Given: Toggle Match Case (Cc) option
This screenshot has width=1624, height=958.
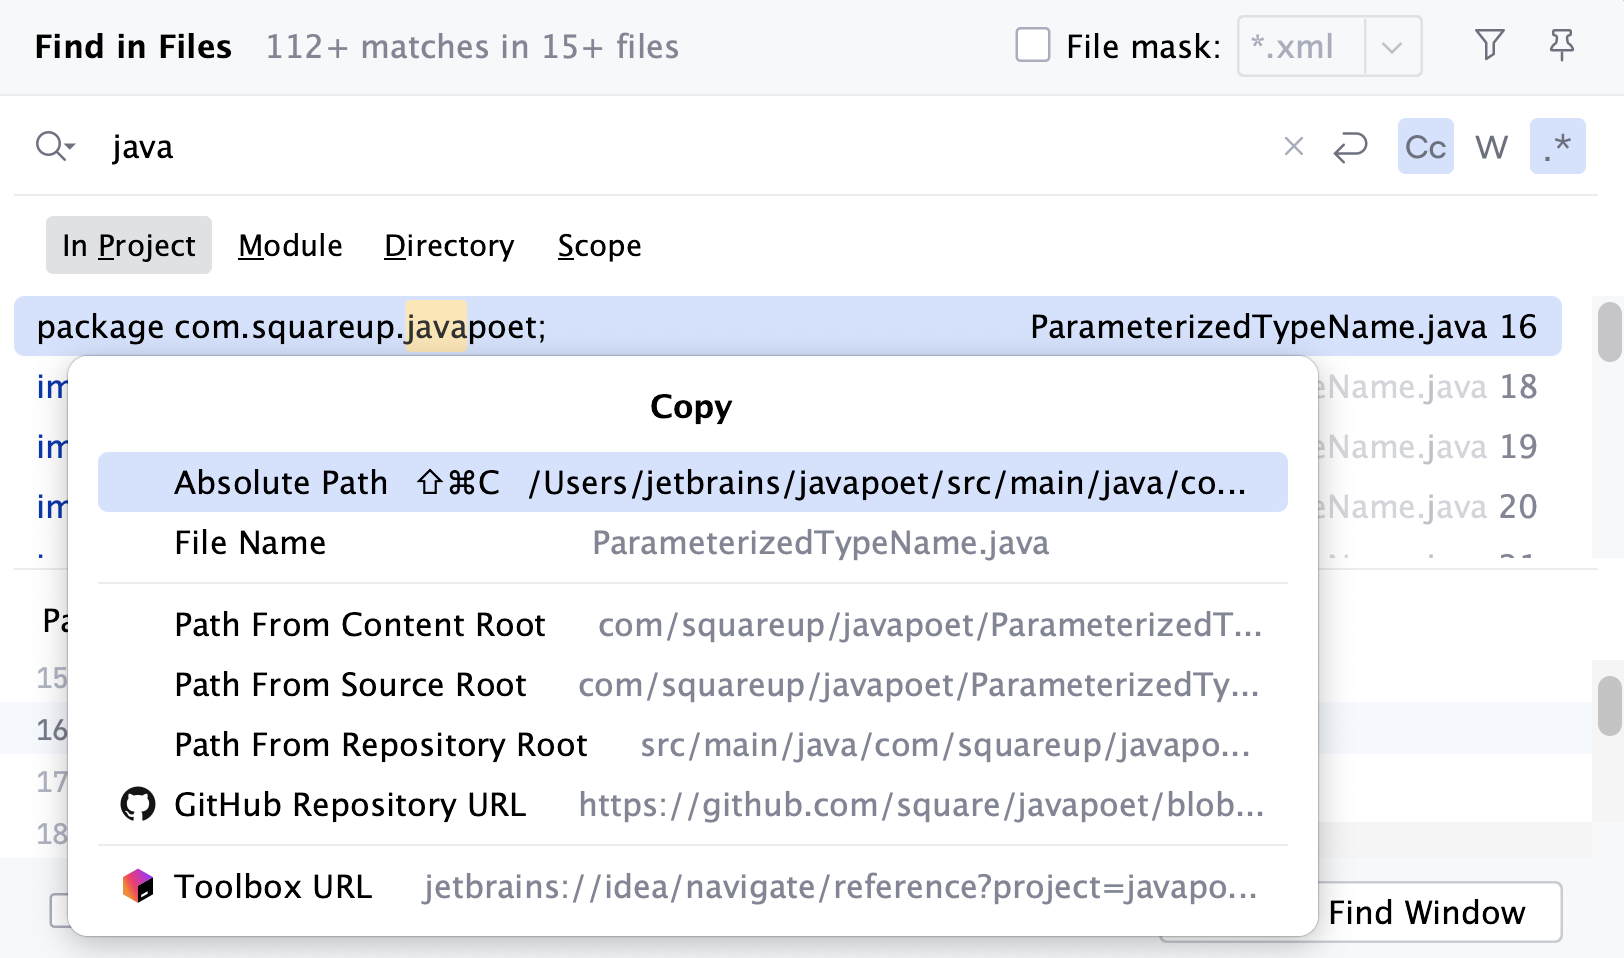Looking at the screenshot, I should [1425, 147].
